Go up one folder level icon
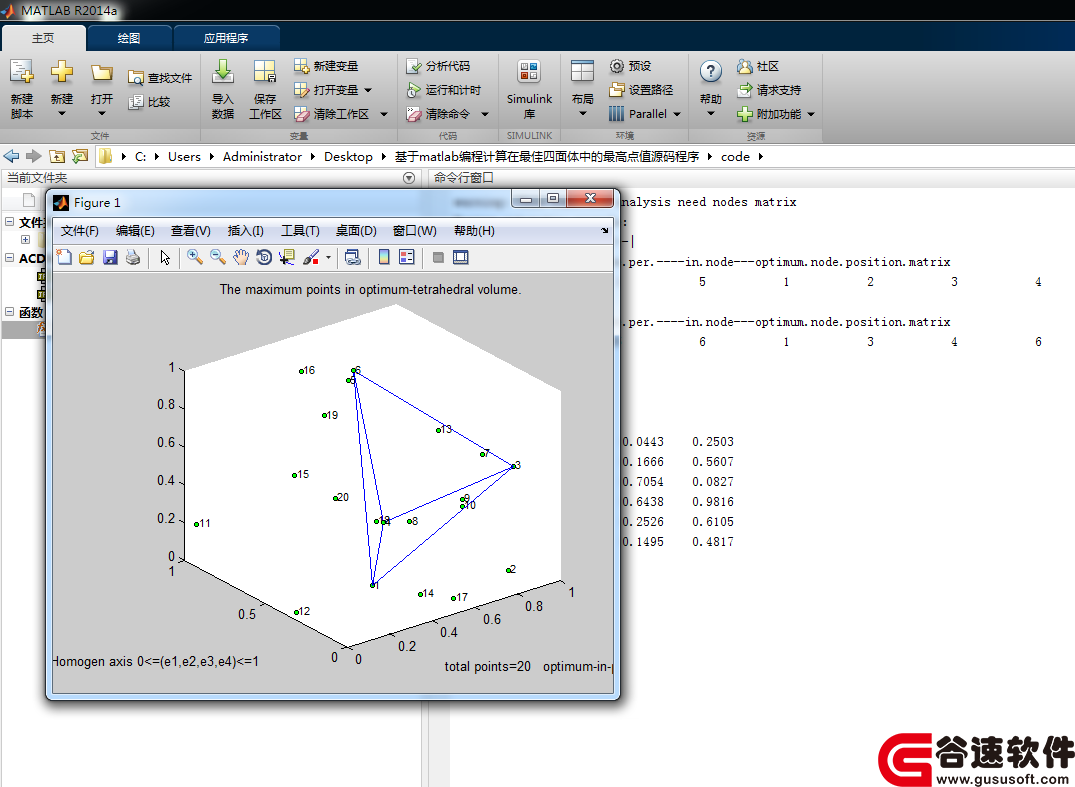Viewport: 1075px width, 787px height. 57,156
